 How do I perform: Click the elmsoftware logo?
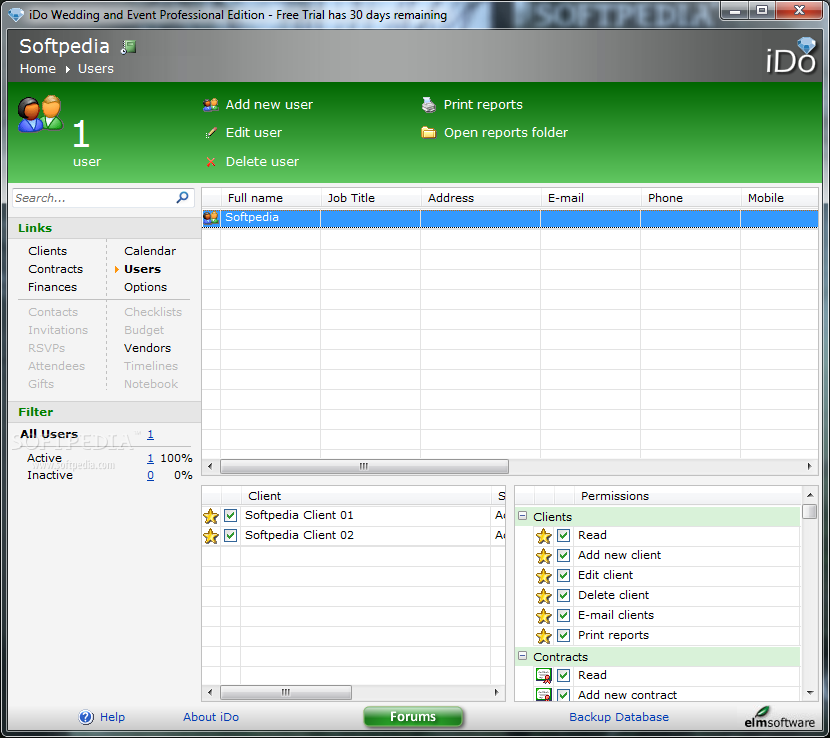pyautogui.click(x=779, y=718)
